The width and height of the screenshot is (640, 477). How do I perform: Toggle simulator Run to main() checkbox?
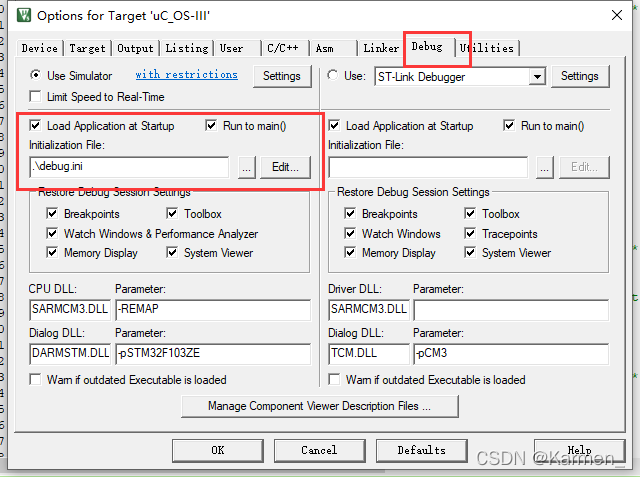click(x=211, y=125)
